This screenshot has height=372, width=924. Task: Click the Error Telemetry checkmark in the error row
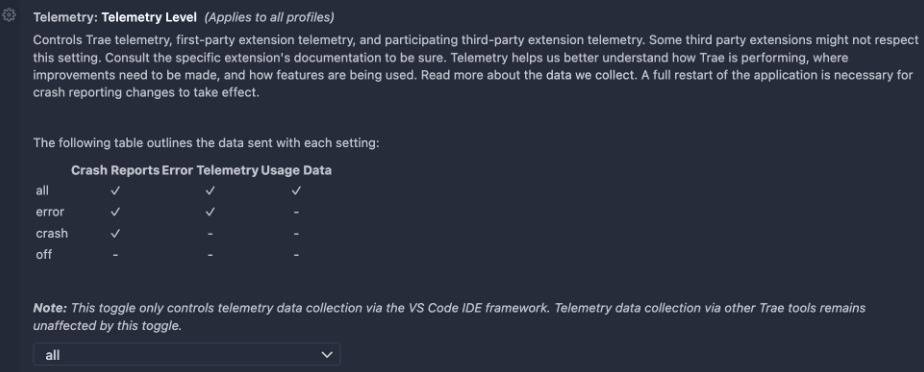click(x=210, y=212)
